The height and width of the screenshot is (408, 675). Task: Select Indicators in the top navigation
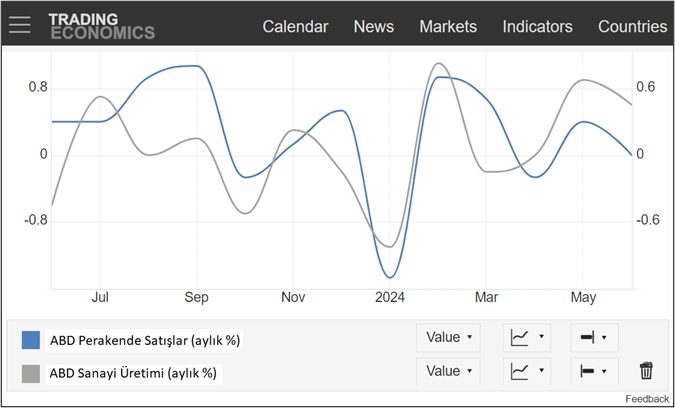click(x=537, y=26)
